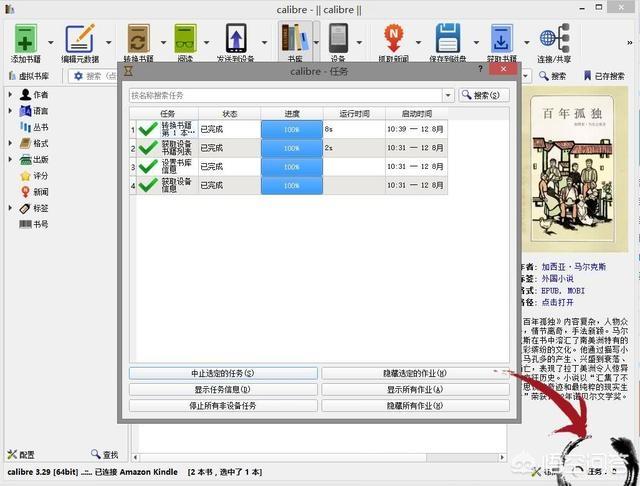Click Show all jobs button
This screenshot has height=486, width=640.
click(415, 390)
